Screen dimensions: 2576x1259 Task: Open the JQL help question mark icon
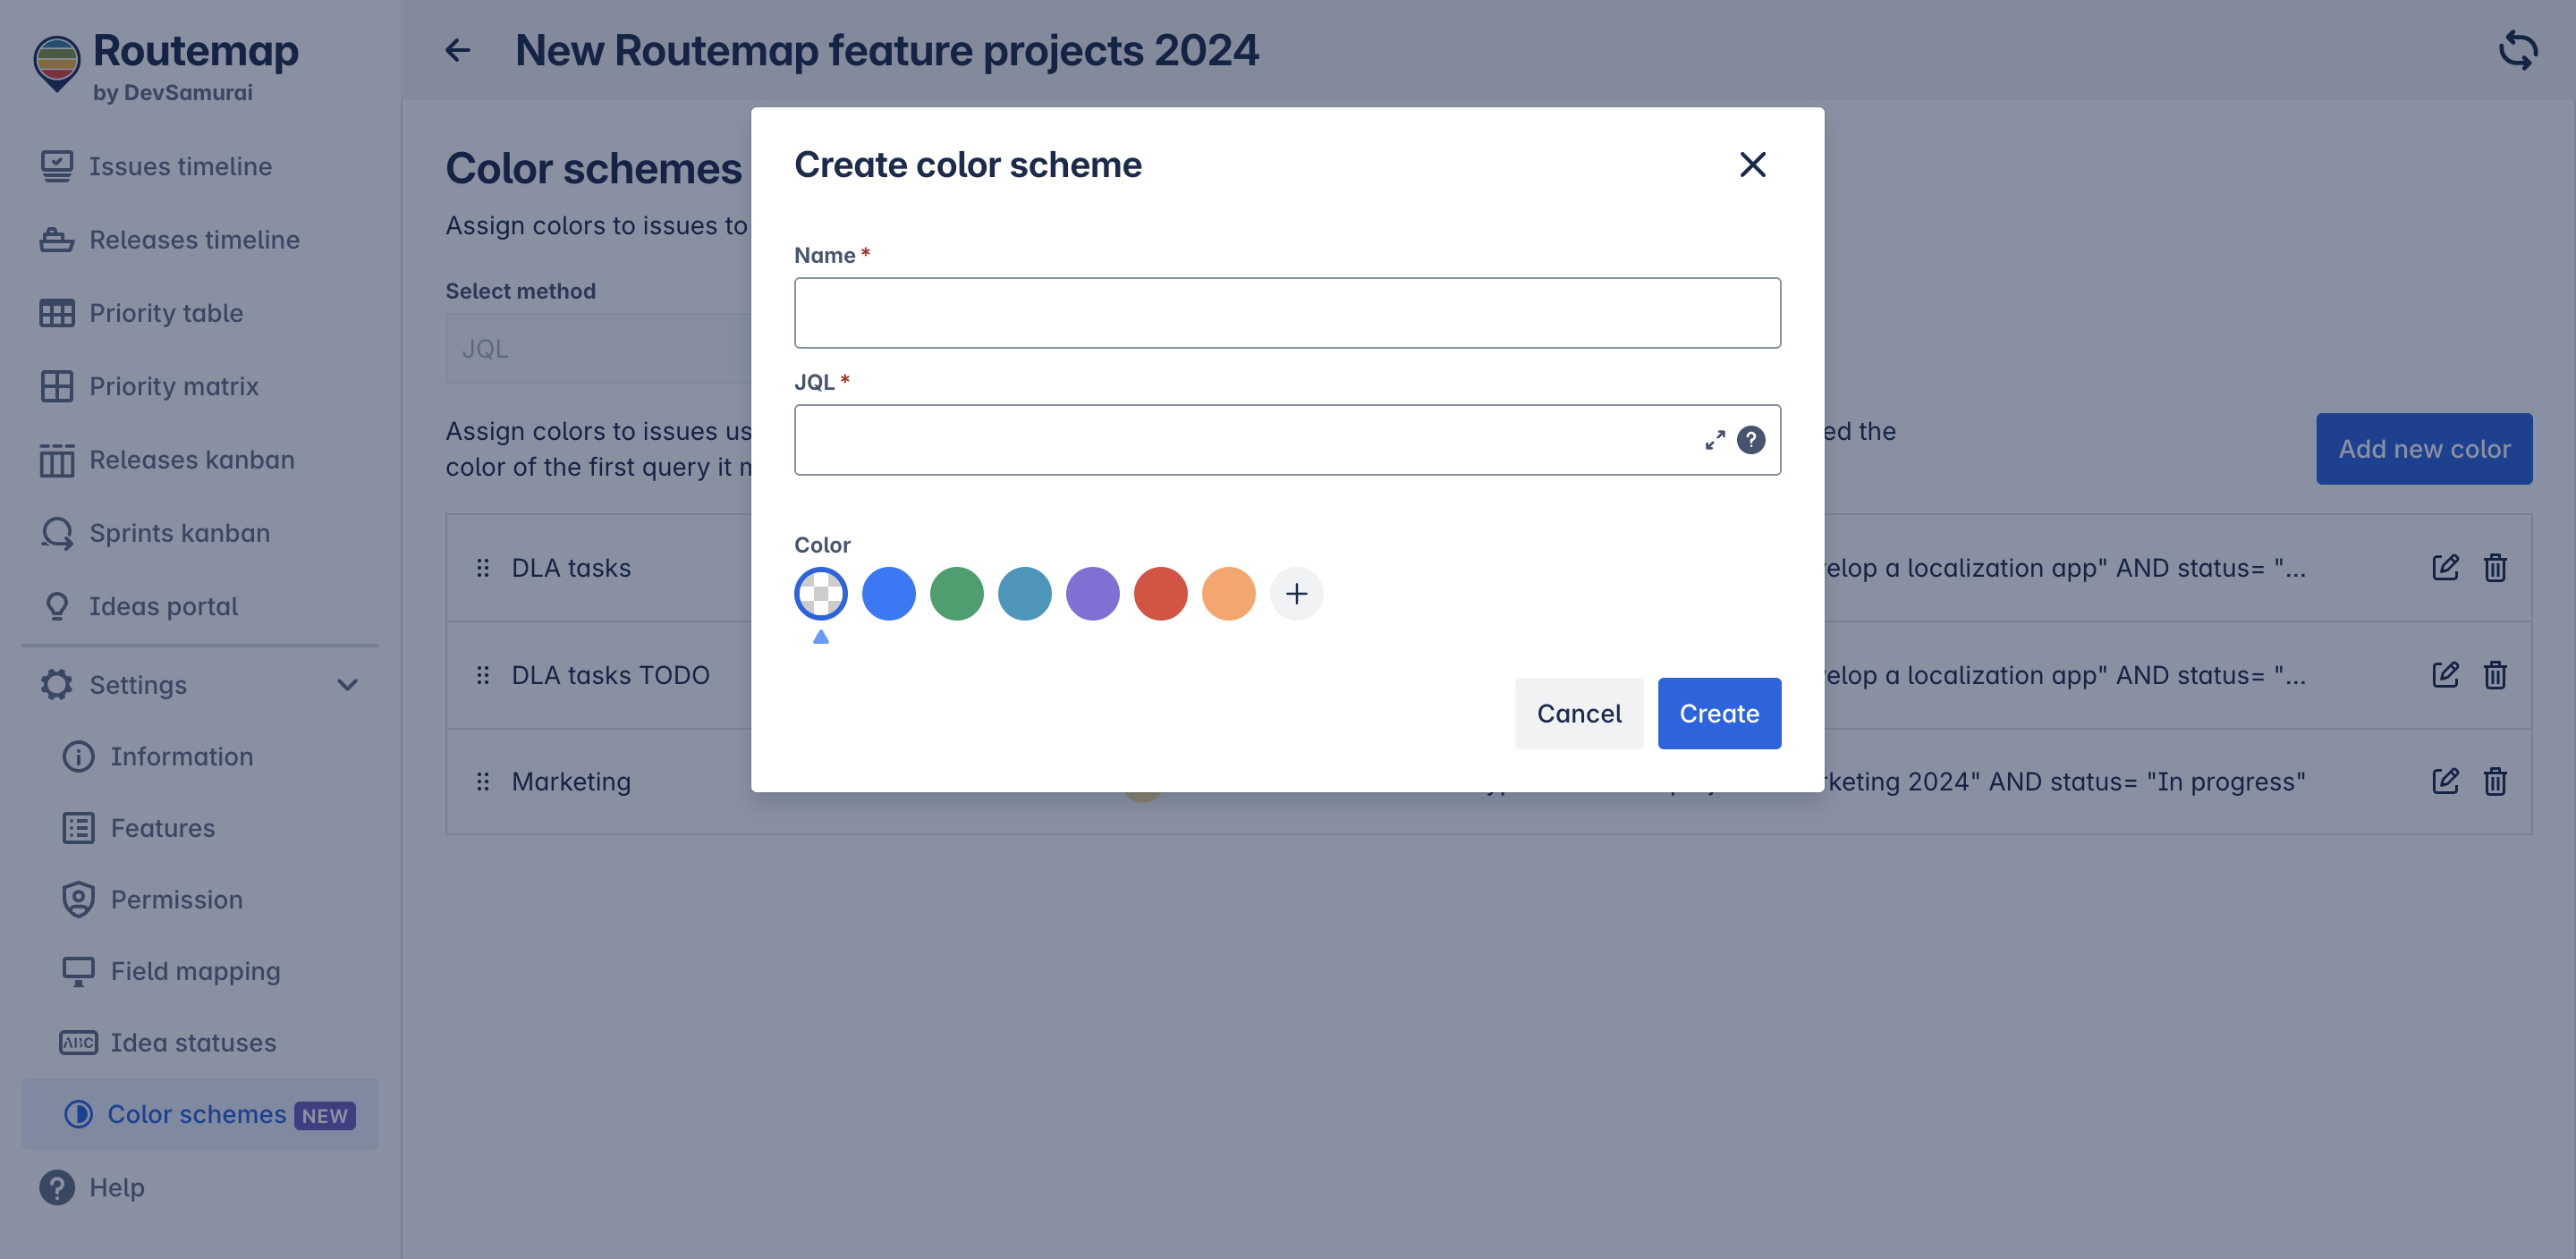[1750, 440]
